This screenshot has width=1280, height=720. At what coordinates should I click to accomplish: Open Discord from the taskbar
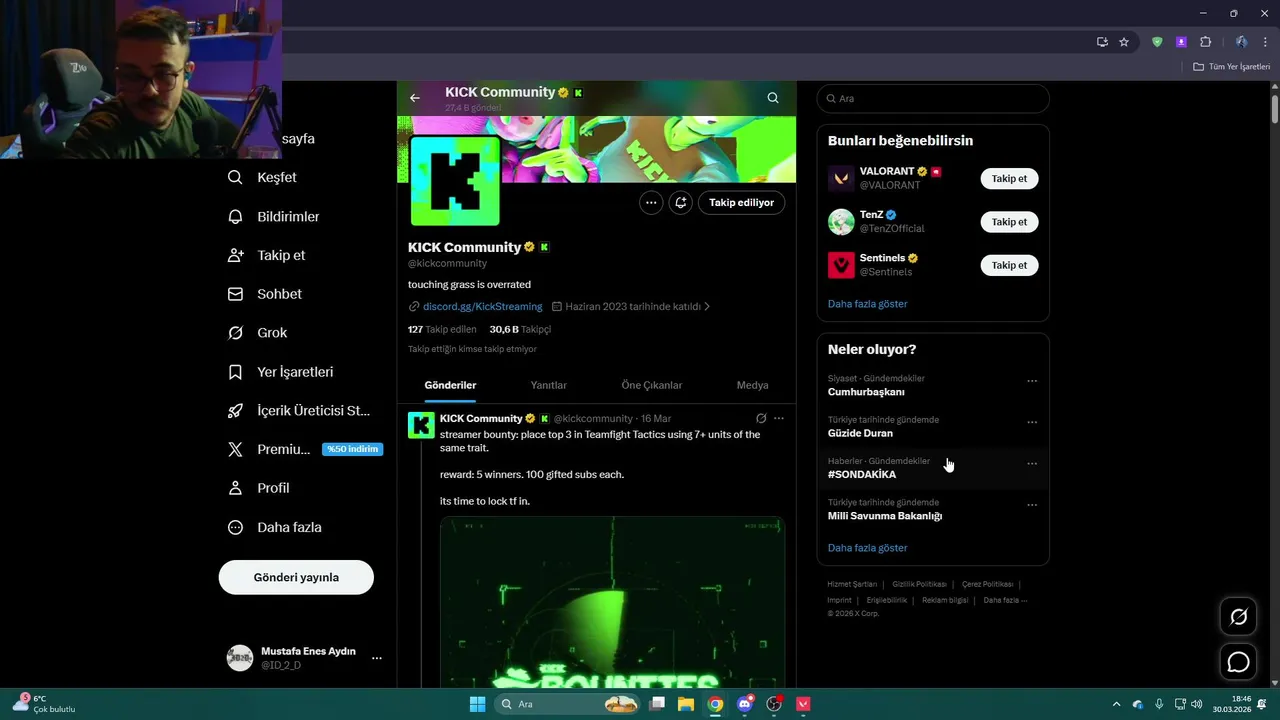click(x=745, y=704)
